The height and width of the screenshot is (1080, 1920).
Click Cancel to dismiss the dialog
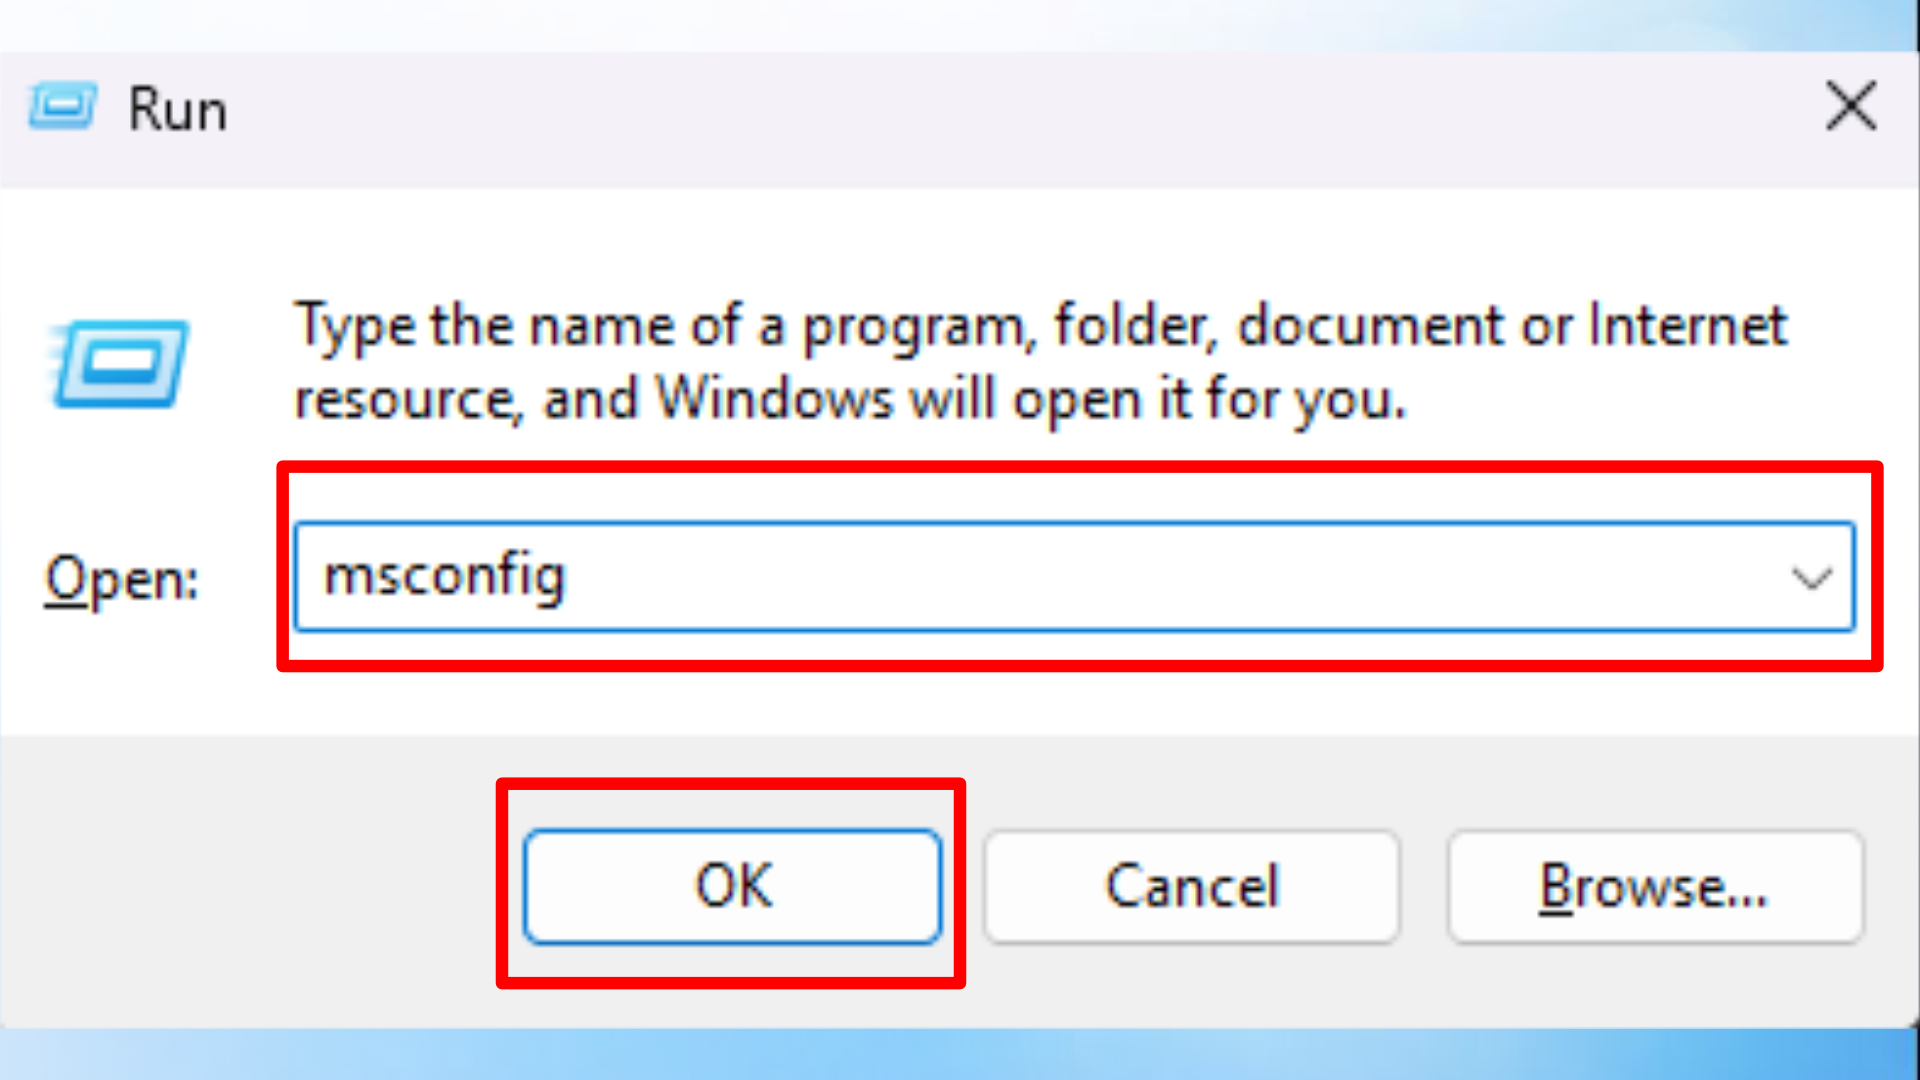coord(1191,886)
